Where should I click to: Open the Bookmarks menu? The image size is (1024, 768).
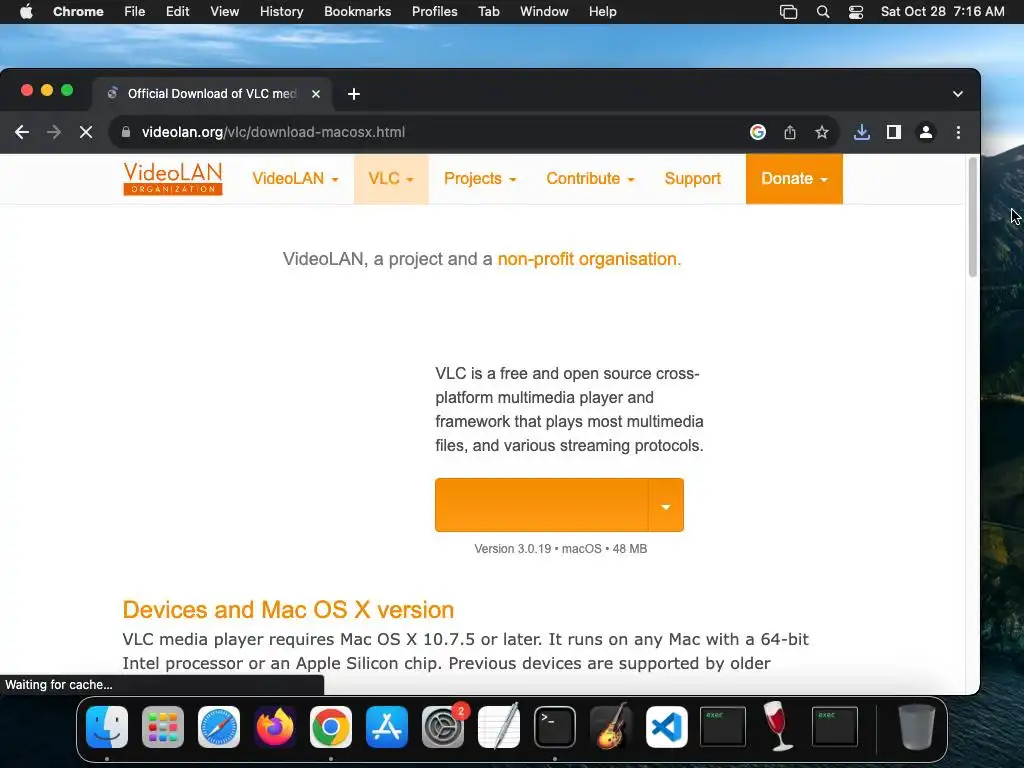point(358,12)
